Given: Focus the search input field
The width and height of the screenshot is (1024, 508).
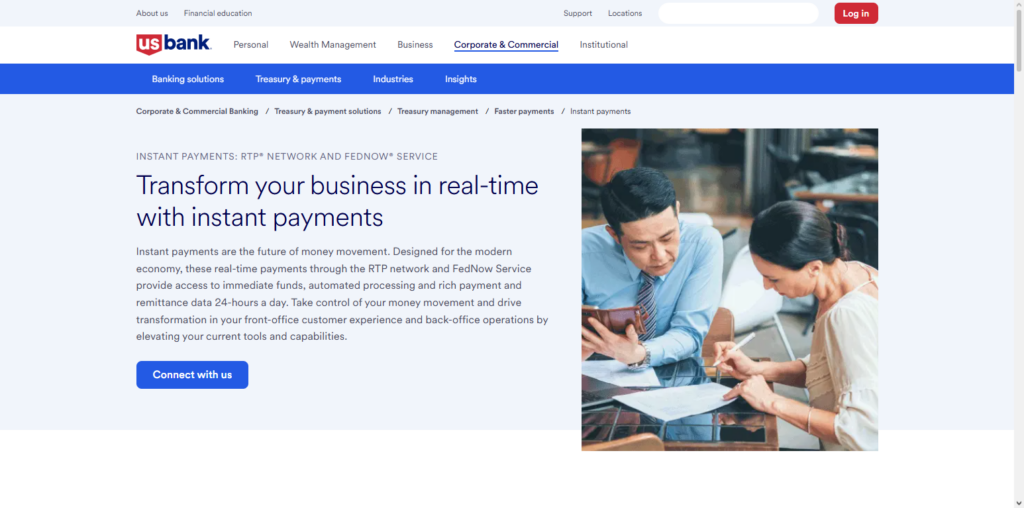Looking at the screenshot, I should tap(738, 13).
